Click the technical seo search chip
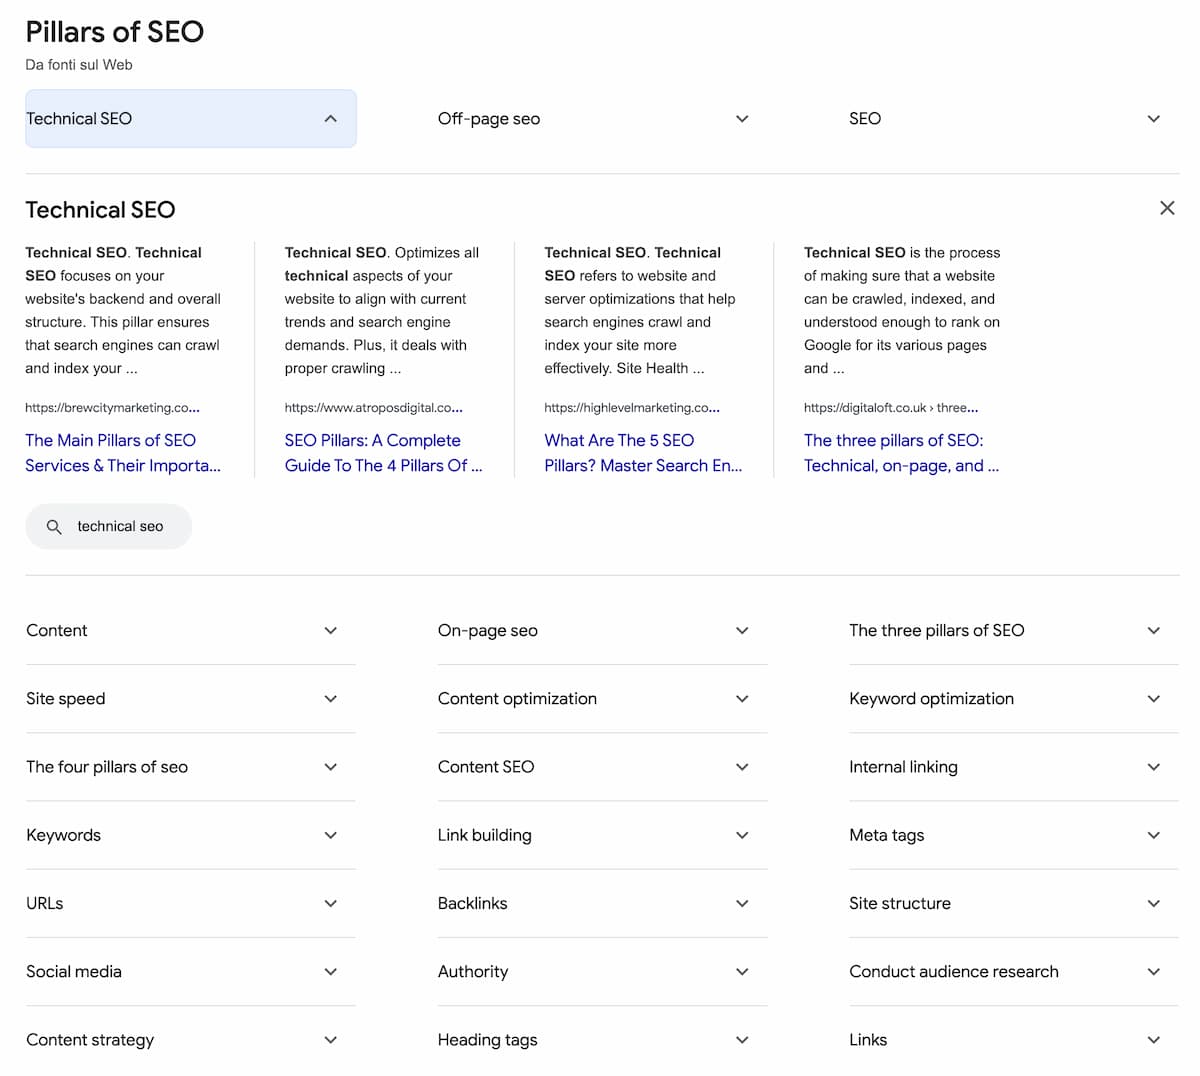1200x1076 pixels. (119, 526)
